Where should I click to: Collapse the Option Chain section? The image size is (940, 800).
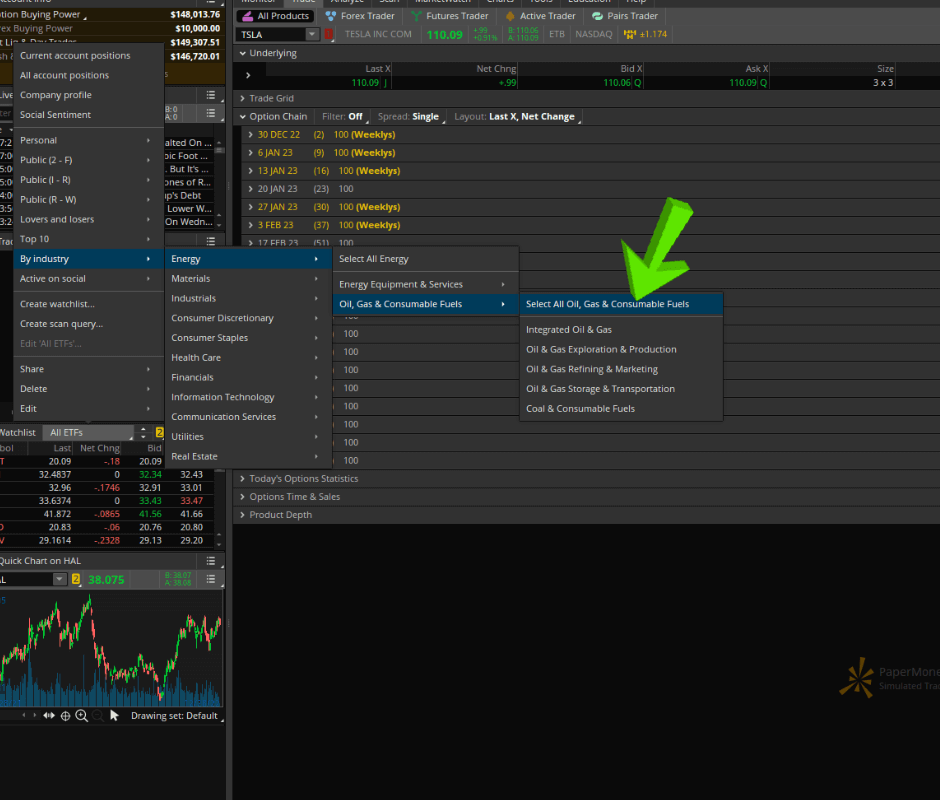click(243, 116)
